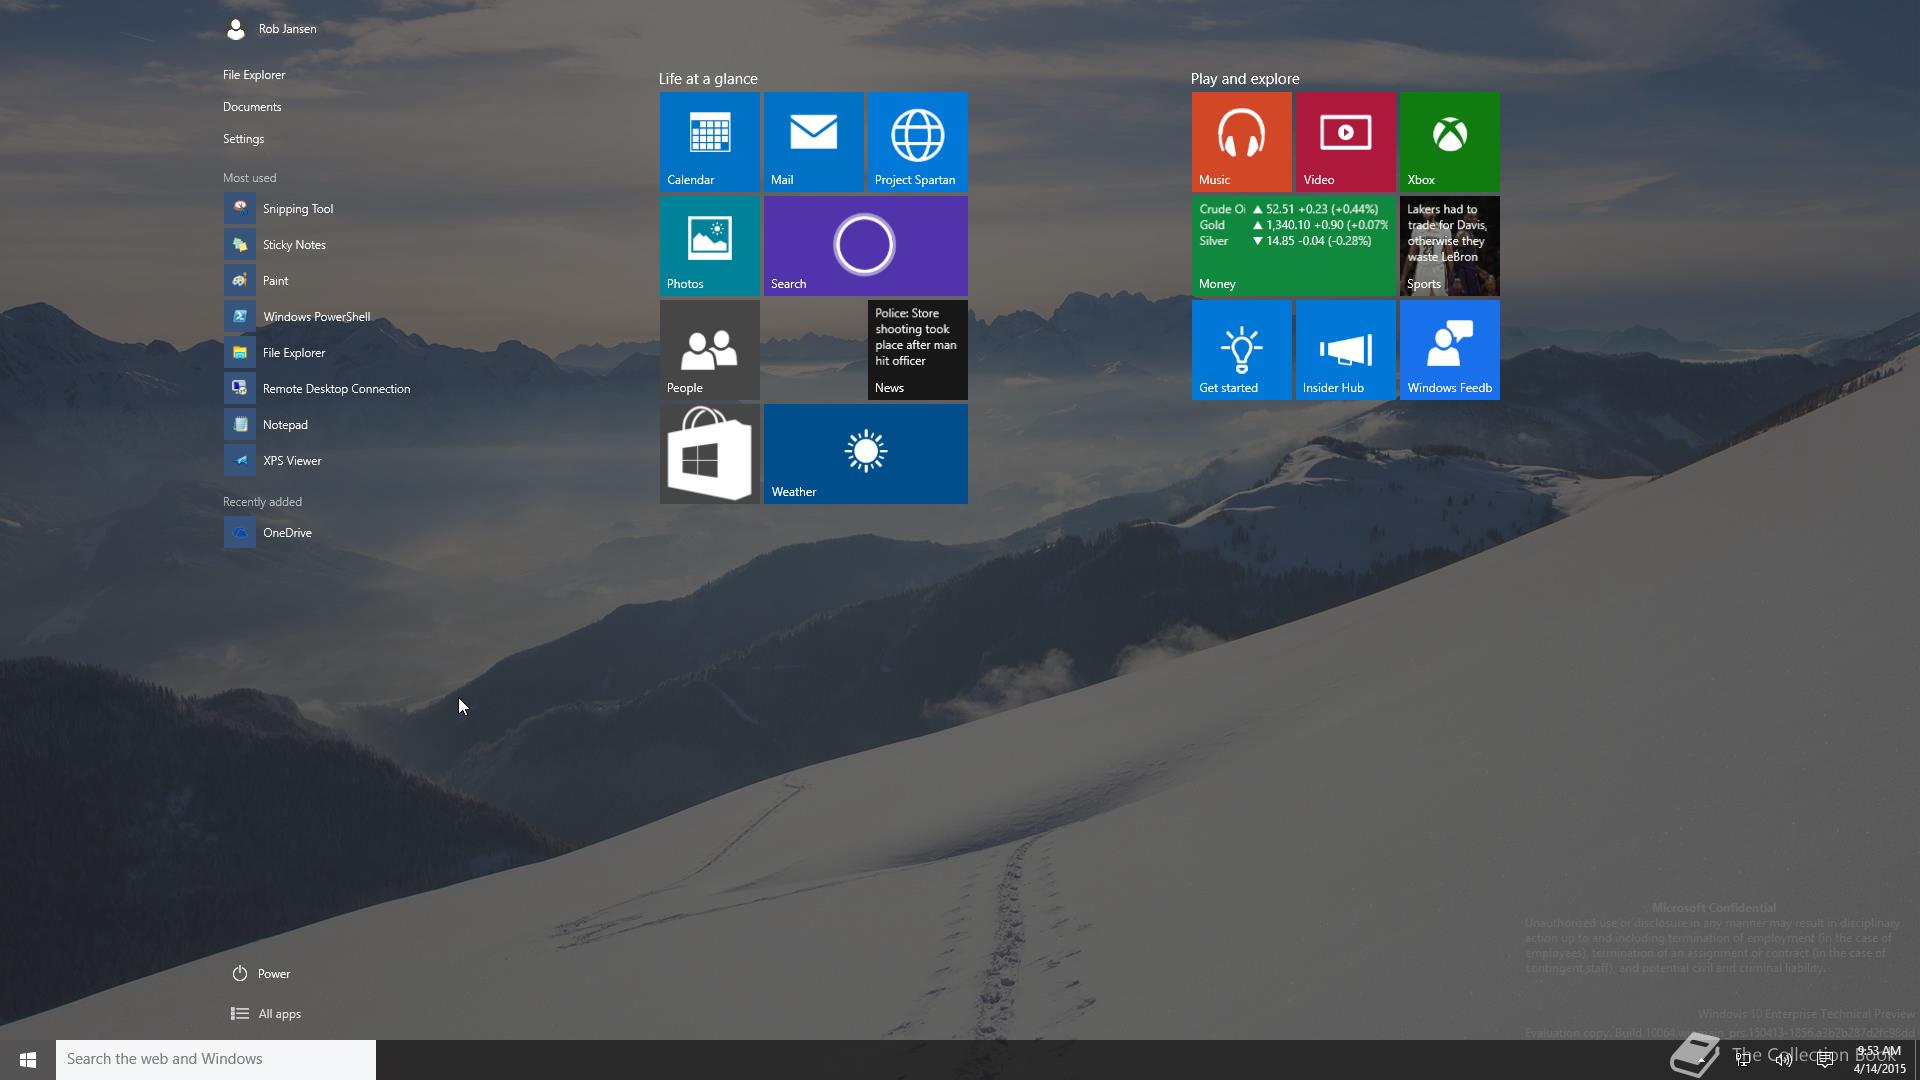Open the Settings link
This screenshot has width=1920, height=1080.
click(243, 139)
